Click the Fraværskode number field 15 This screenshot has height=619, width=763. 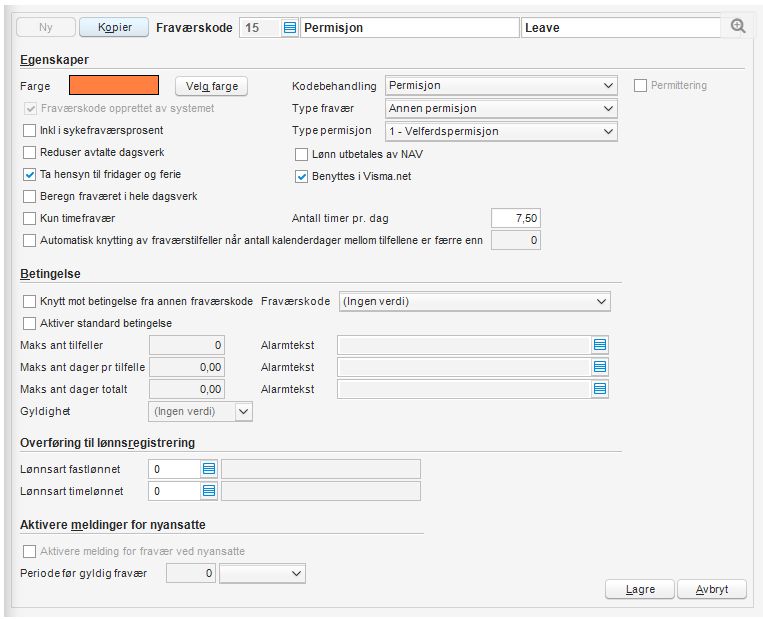(x=260, y=28)
